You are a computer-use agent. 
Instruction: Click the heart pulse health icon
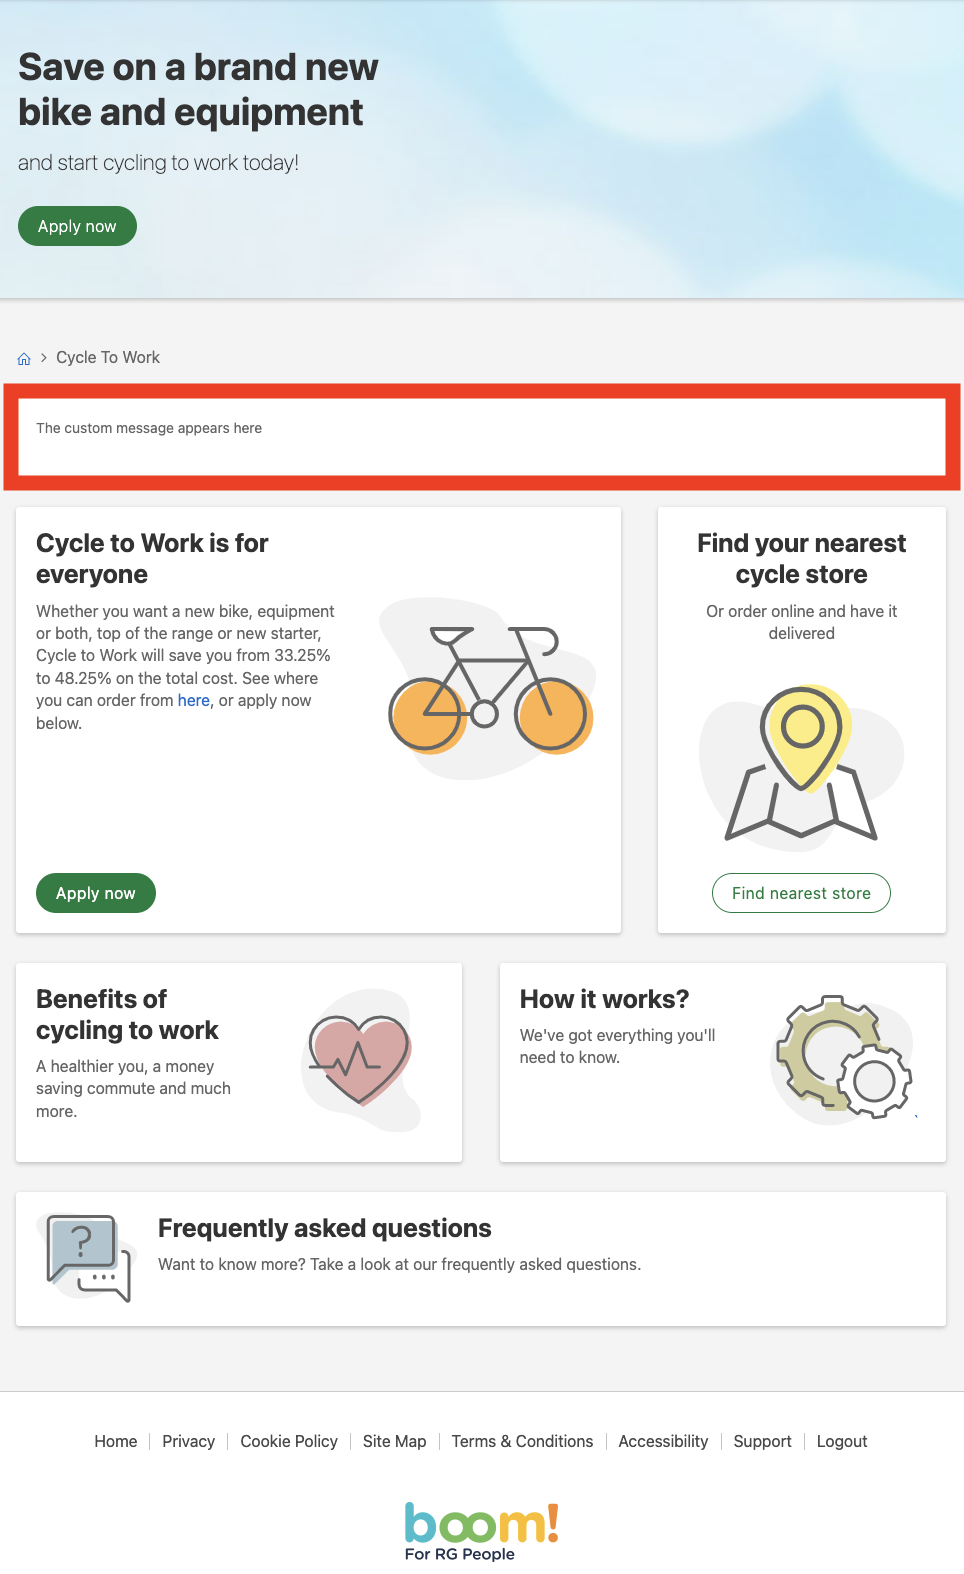[361, 1061]
